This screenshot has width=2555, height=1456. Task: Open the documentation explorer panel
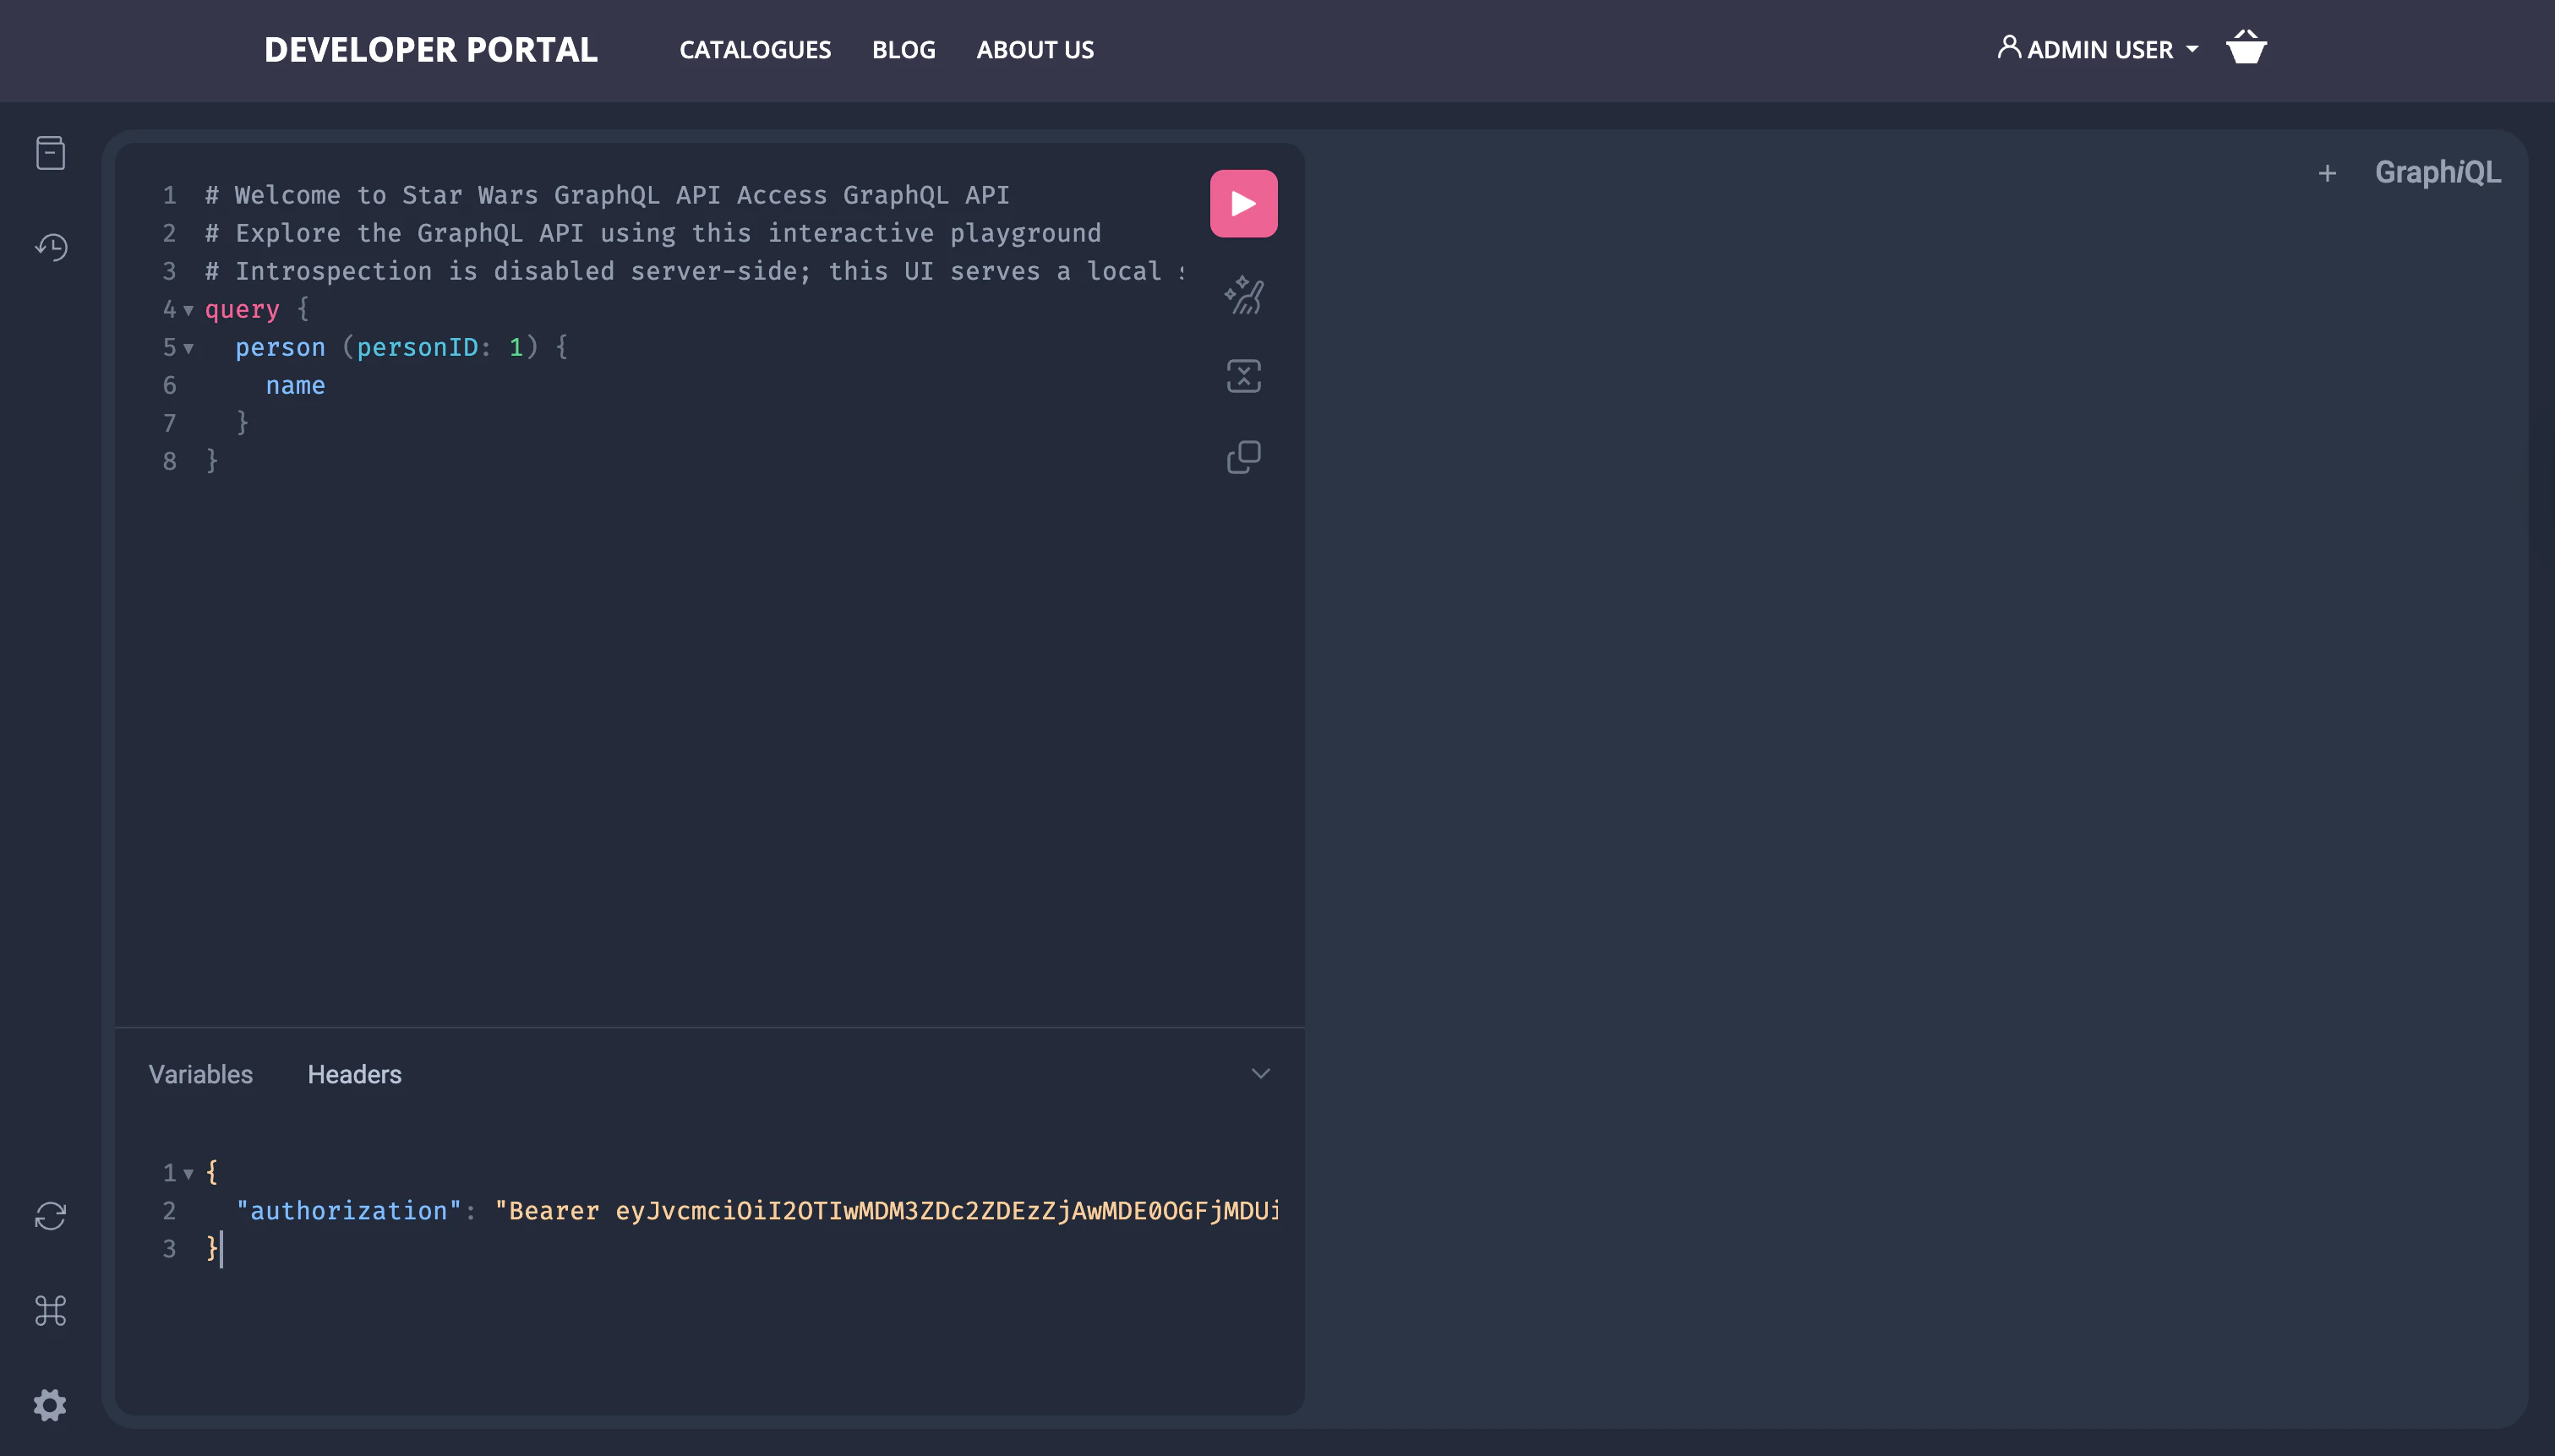point(50,152)
